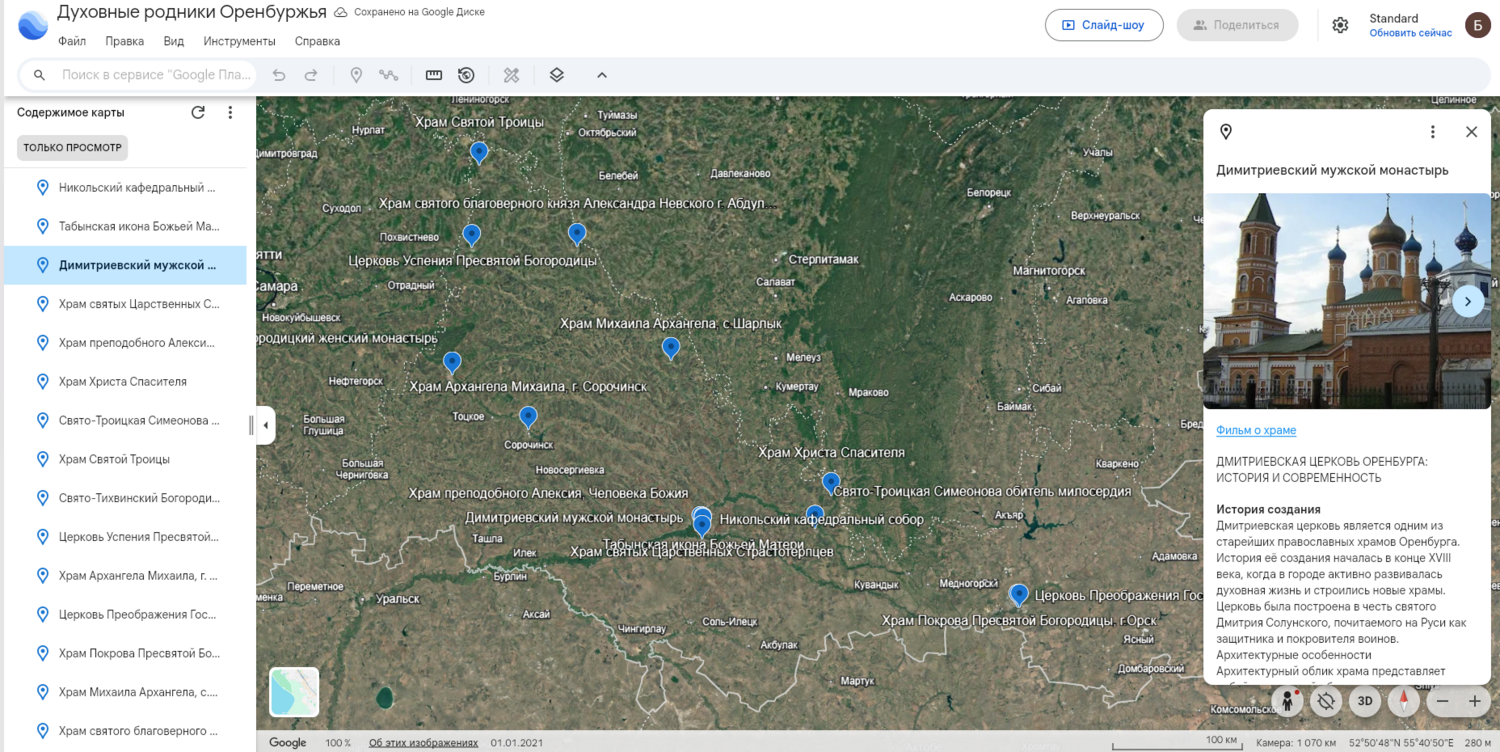Open the map layers icon

(557, 75)
